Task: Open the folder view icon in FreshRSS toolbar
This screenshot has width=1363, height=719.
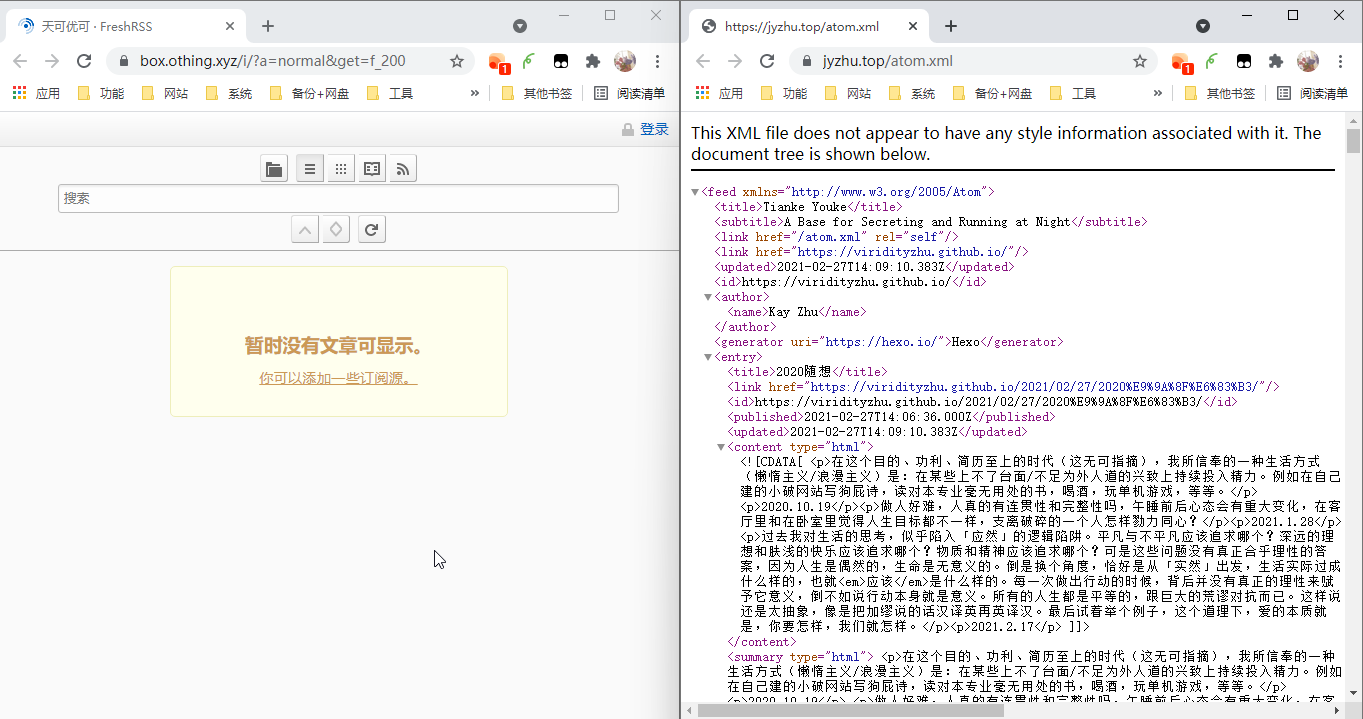Action: click(274, 168)
